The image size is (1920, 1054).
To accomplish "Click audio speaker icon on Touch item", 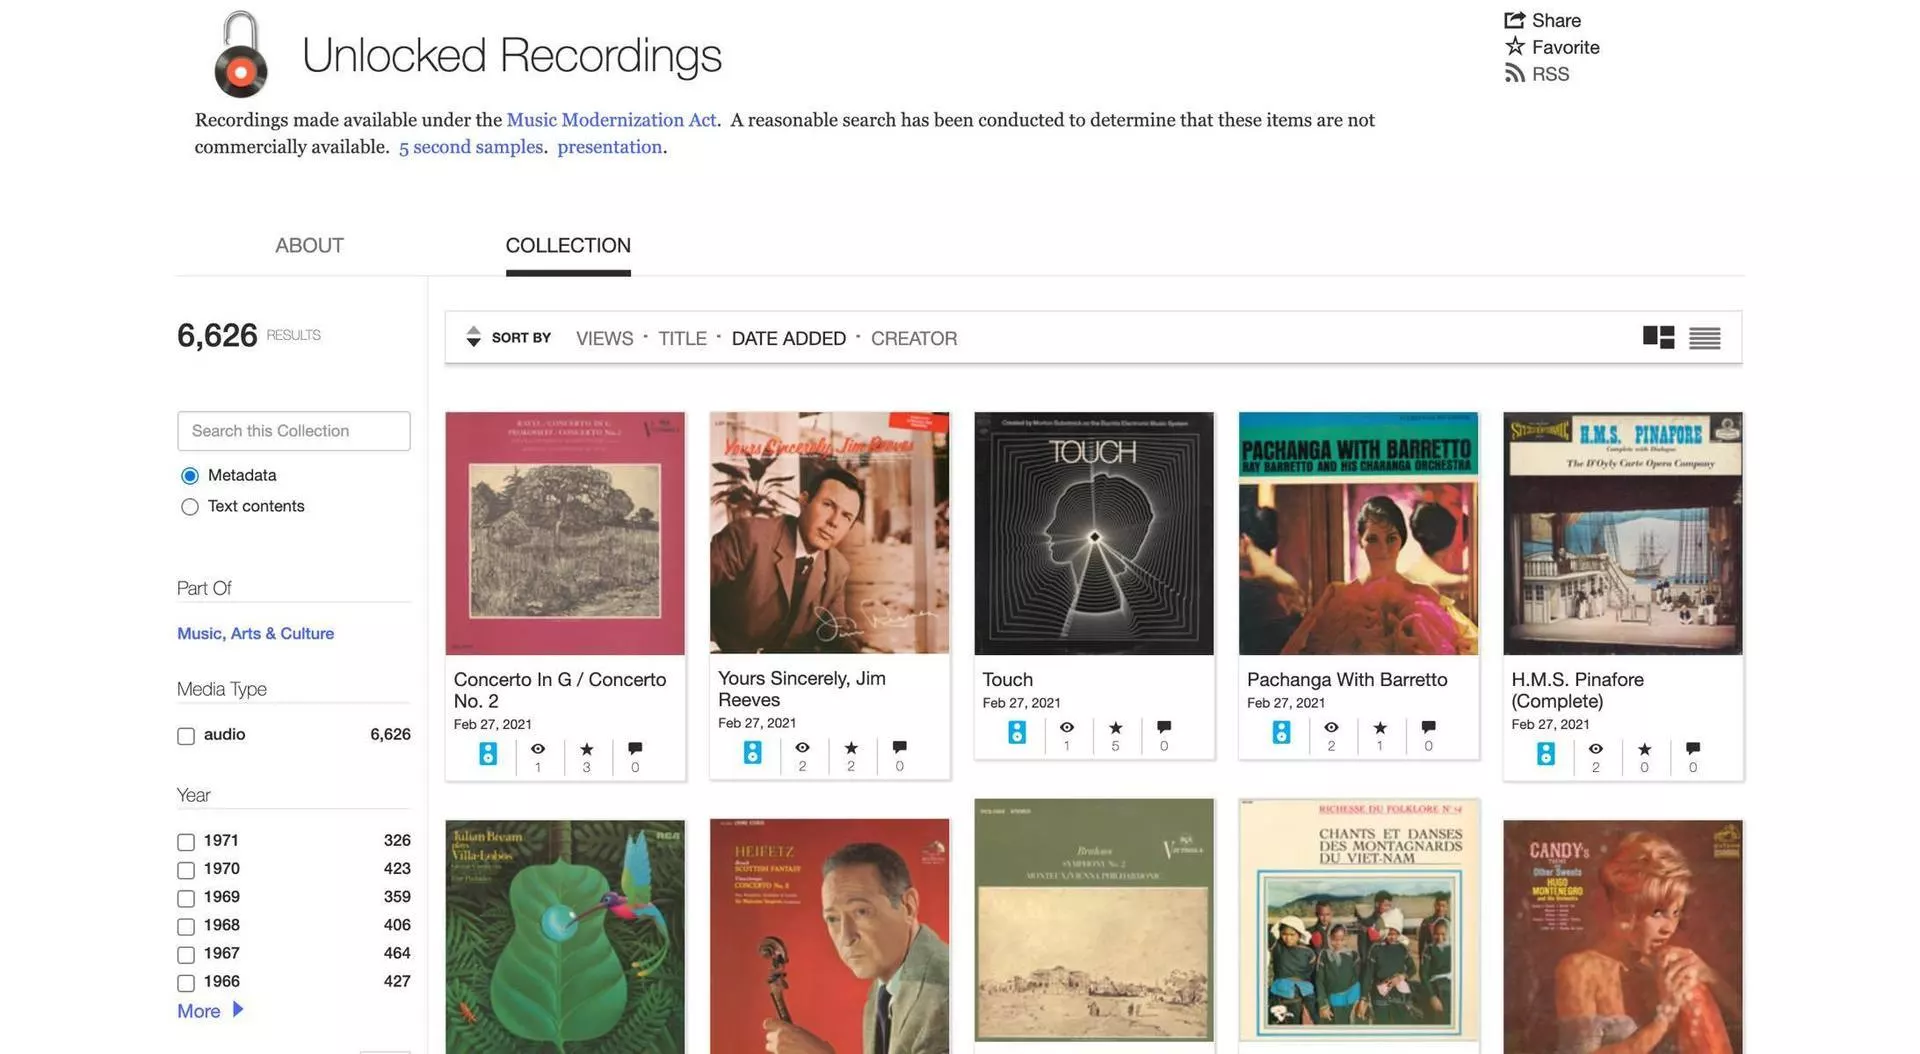I will 1017,732.
